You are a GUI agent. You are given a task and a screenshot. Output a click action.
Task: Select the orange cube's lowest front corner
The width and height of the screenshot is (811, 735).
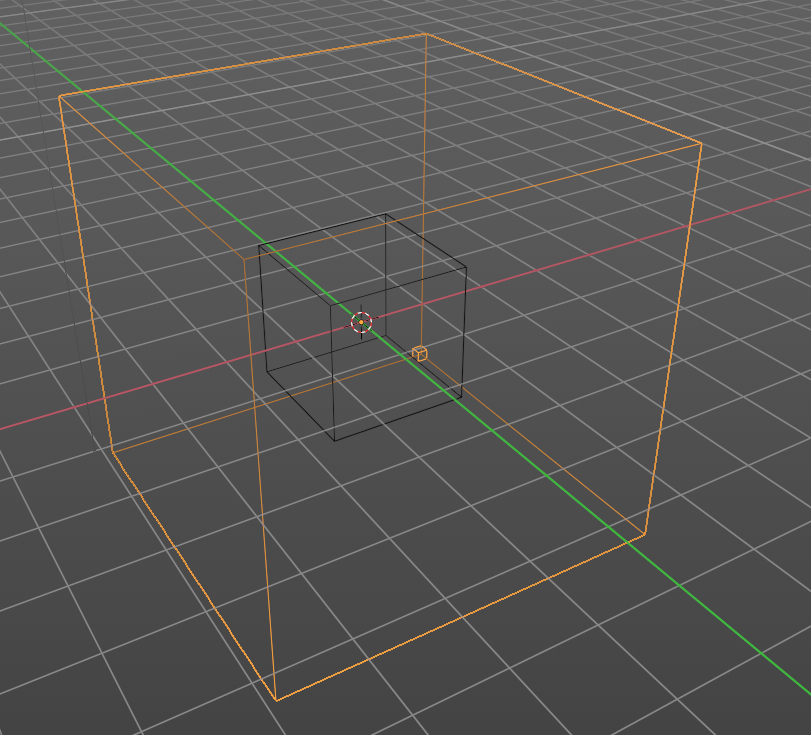pyautogui.click(x=276, y=700)
